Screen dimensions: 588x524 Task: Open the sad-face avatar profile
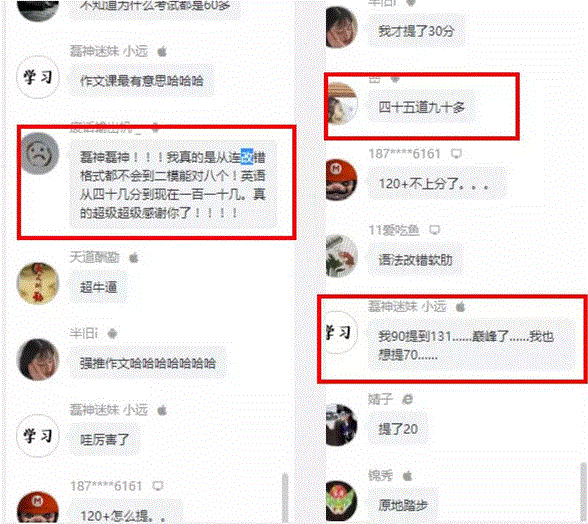pyautogui.click(x=38, y=154)
